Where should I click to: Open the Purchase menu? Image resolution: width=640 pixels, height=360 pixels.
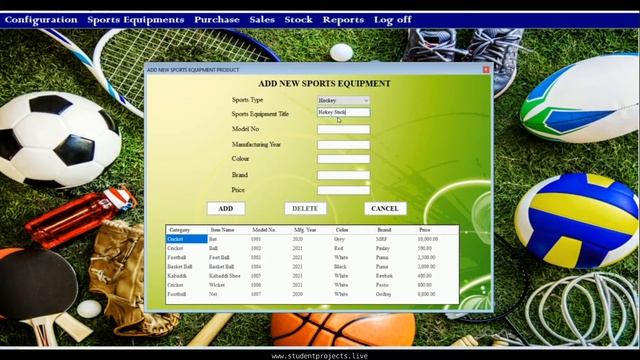[x=217, y=20]
